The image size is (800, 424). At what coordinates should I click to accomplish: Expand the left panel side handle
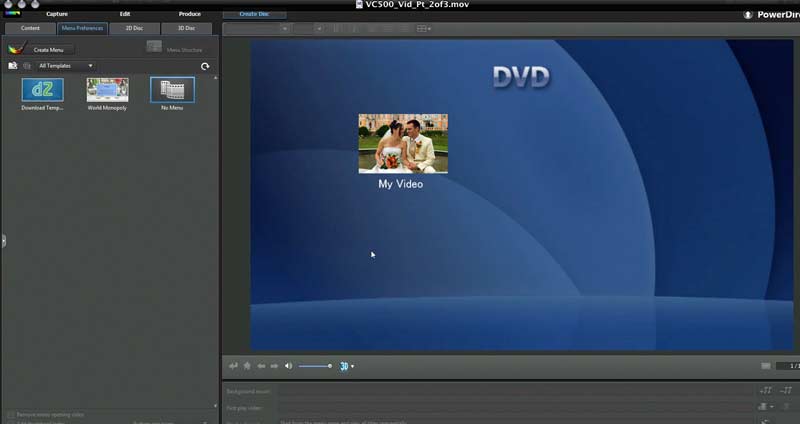(x=4, y=240)
